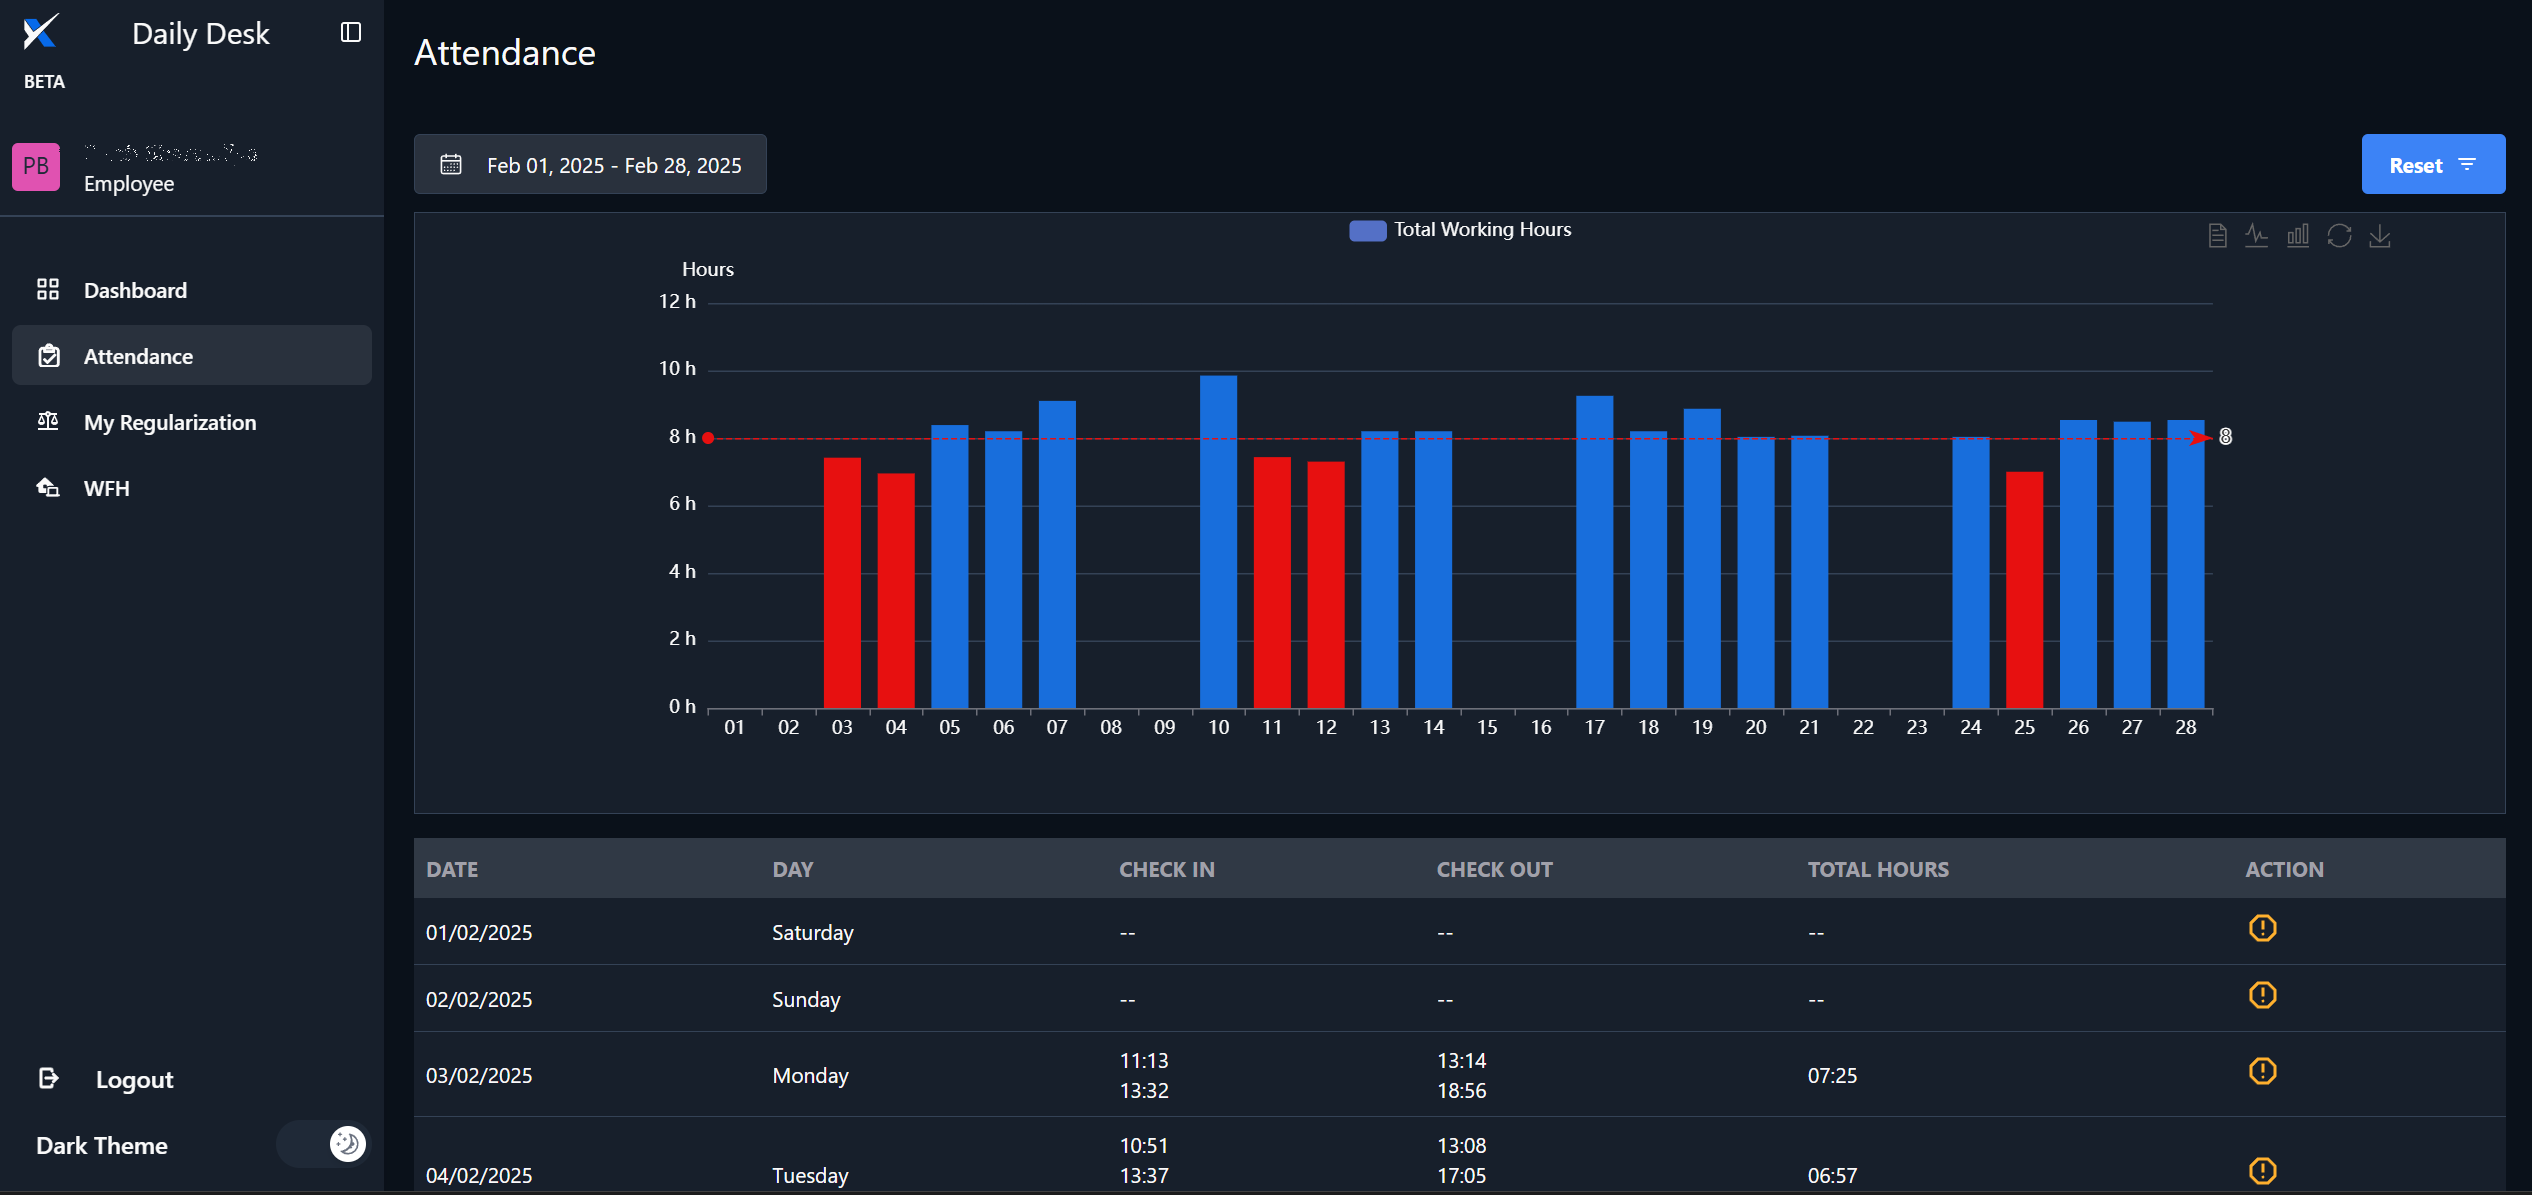Click the tallest bar for day 10
Screen dimensions: 2532x1195
[1218, 540]
